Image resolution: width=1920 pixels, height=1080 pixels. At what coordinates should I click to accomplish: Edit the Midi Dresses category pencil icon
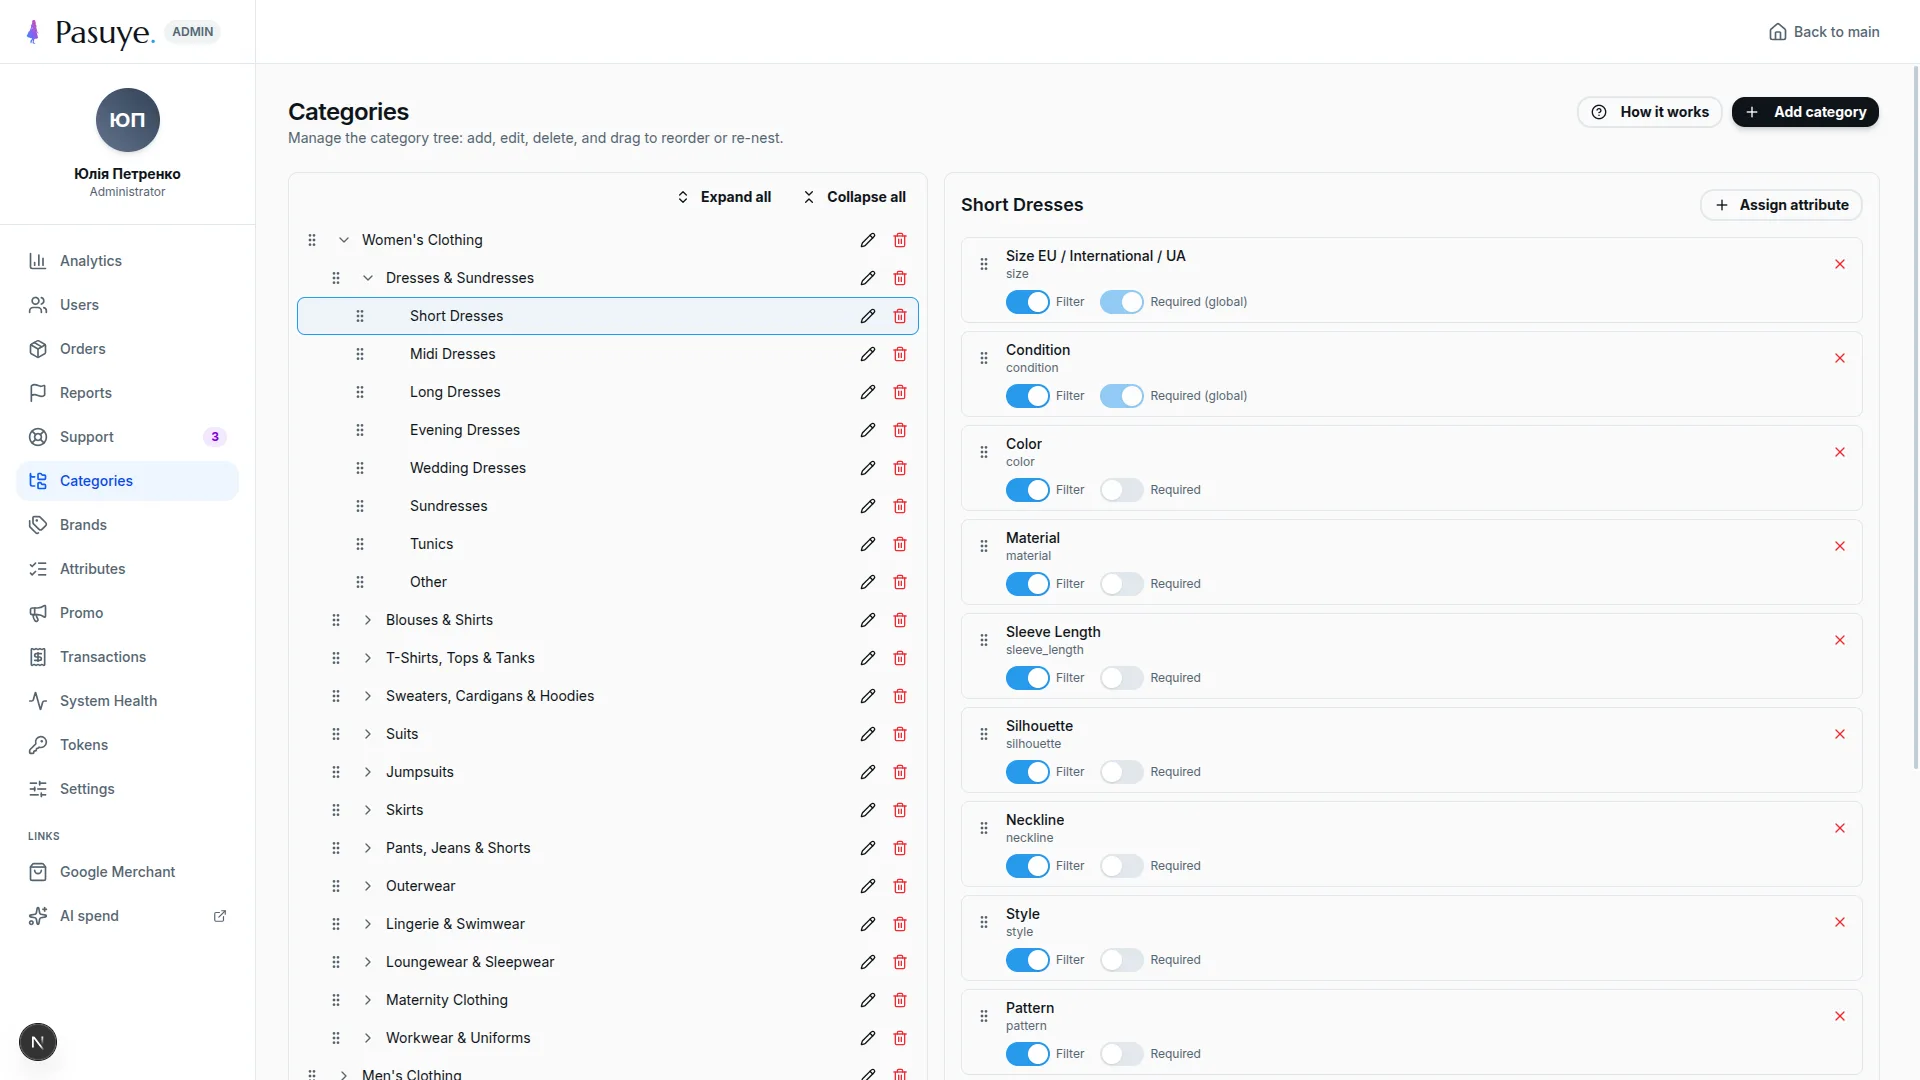[x=868, y=354]
